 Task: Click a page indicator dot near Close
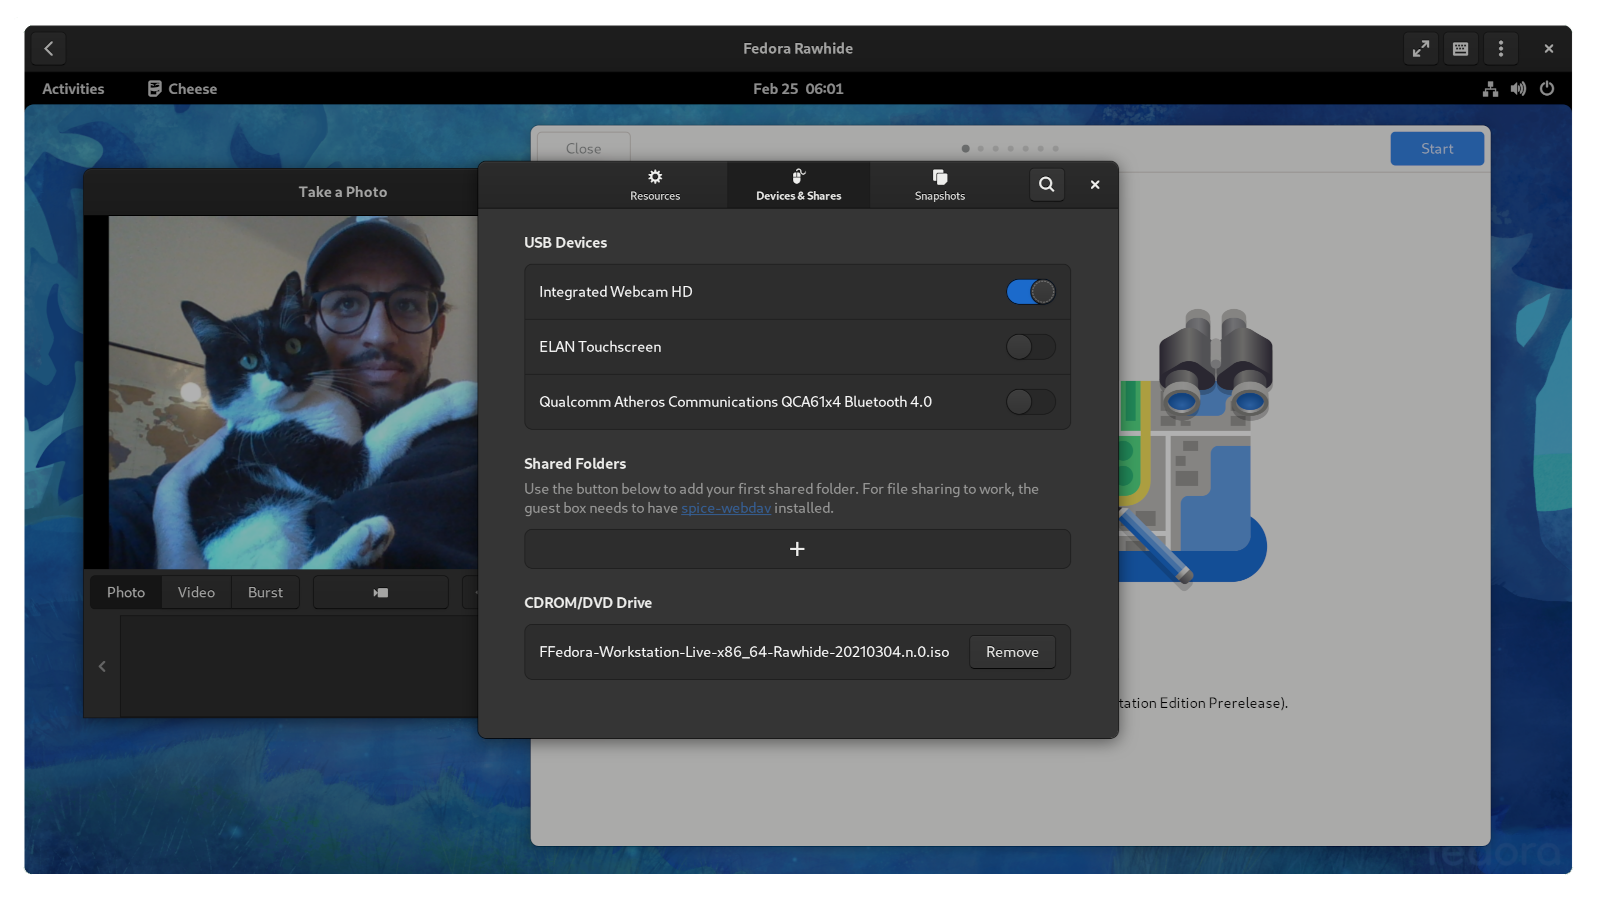(x=966, y=148)
